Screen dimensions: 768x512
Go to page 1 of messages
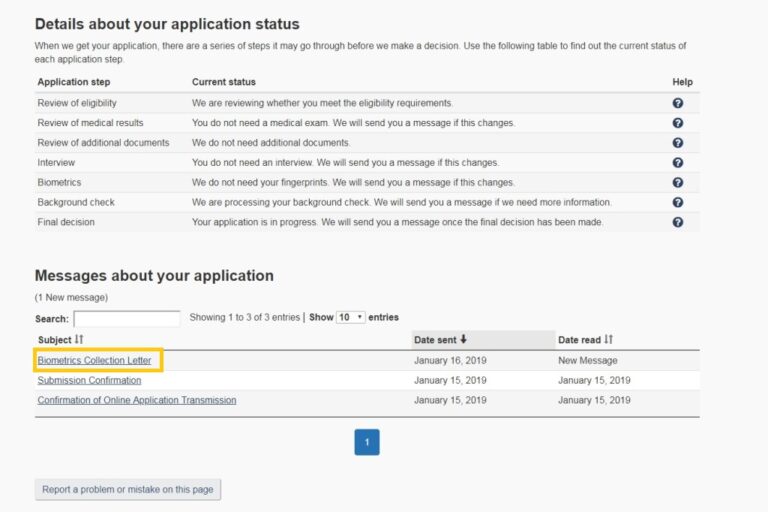pos(367,442)
